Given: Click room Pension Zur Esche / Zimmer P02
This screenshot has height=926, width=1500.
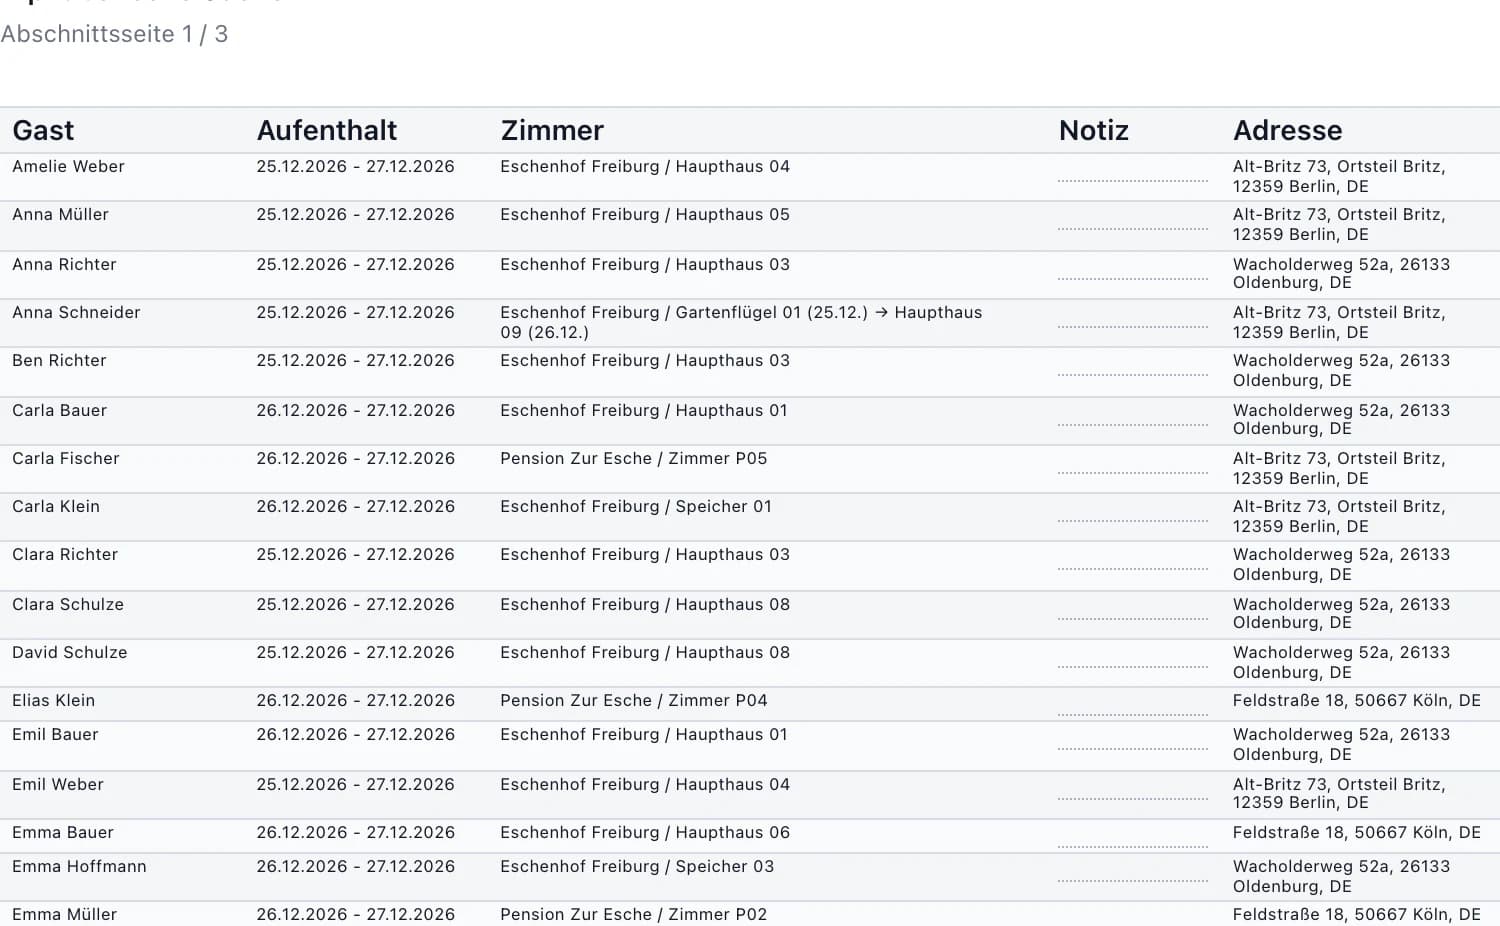Looking at the screenshot, I should [634, 915].
